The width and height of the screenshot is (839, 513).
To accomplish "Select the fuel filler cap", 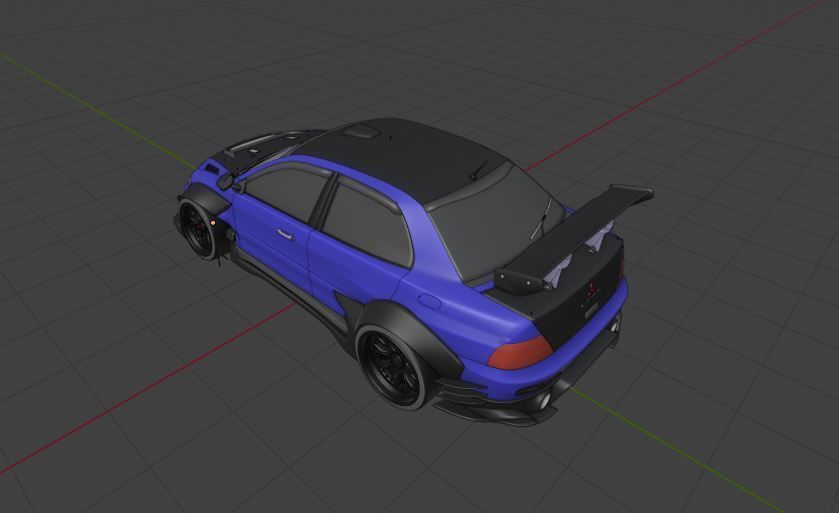I will [429, 301].
